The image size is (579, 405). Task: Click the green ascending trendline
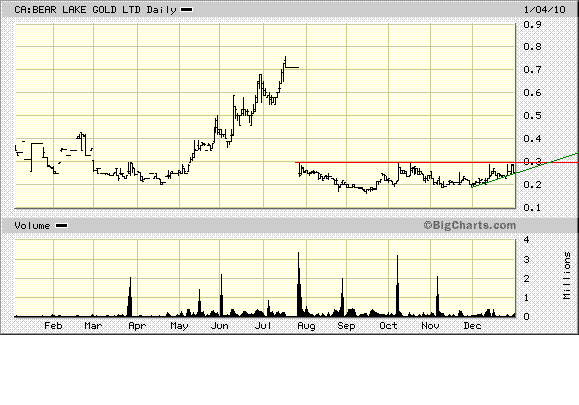pyautogui.click(x=525, y=170)
